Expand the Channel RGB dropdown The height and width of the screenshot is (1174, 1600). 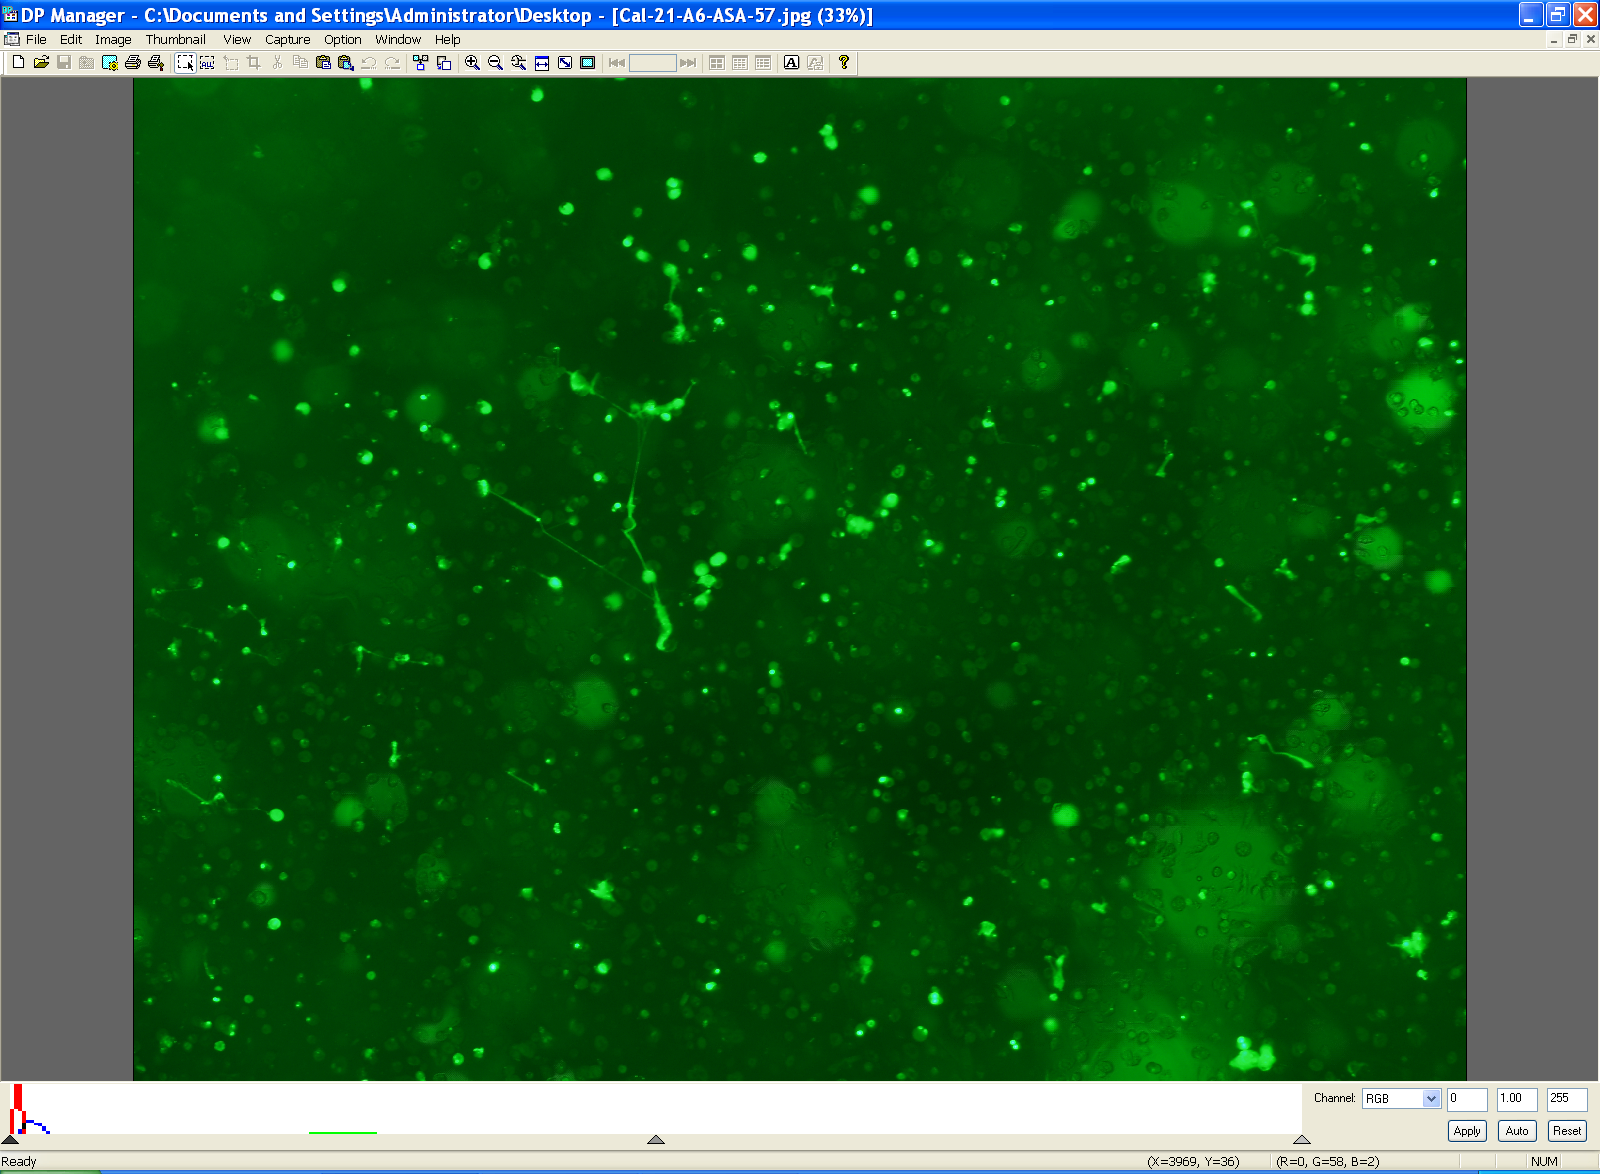click(x=1431, y=1098)
